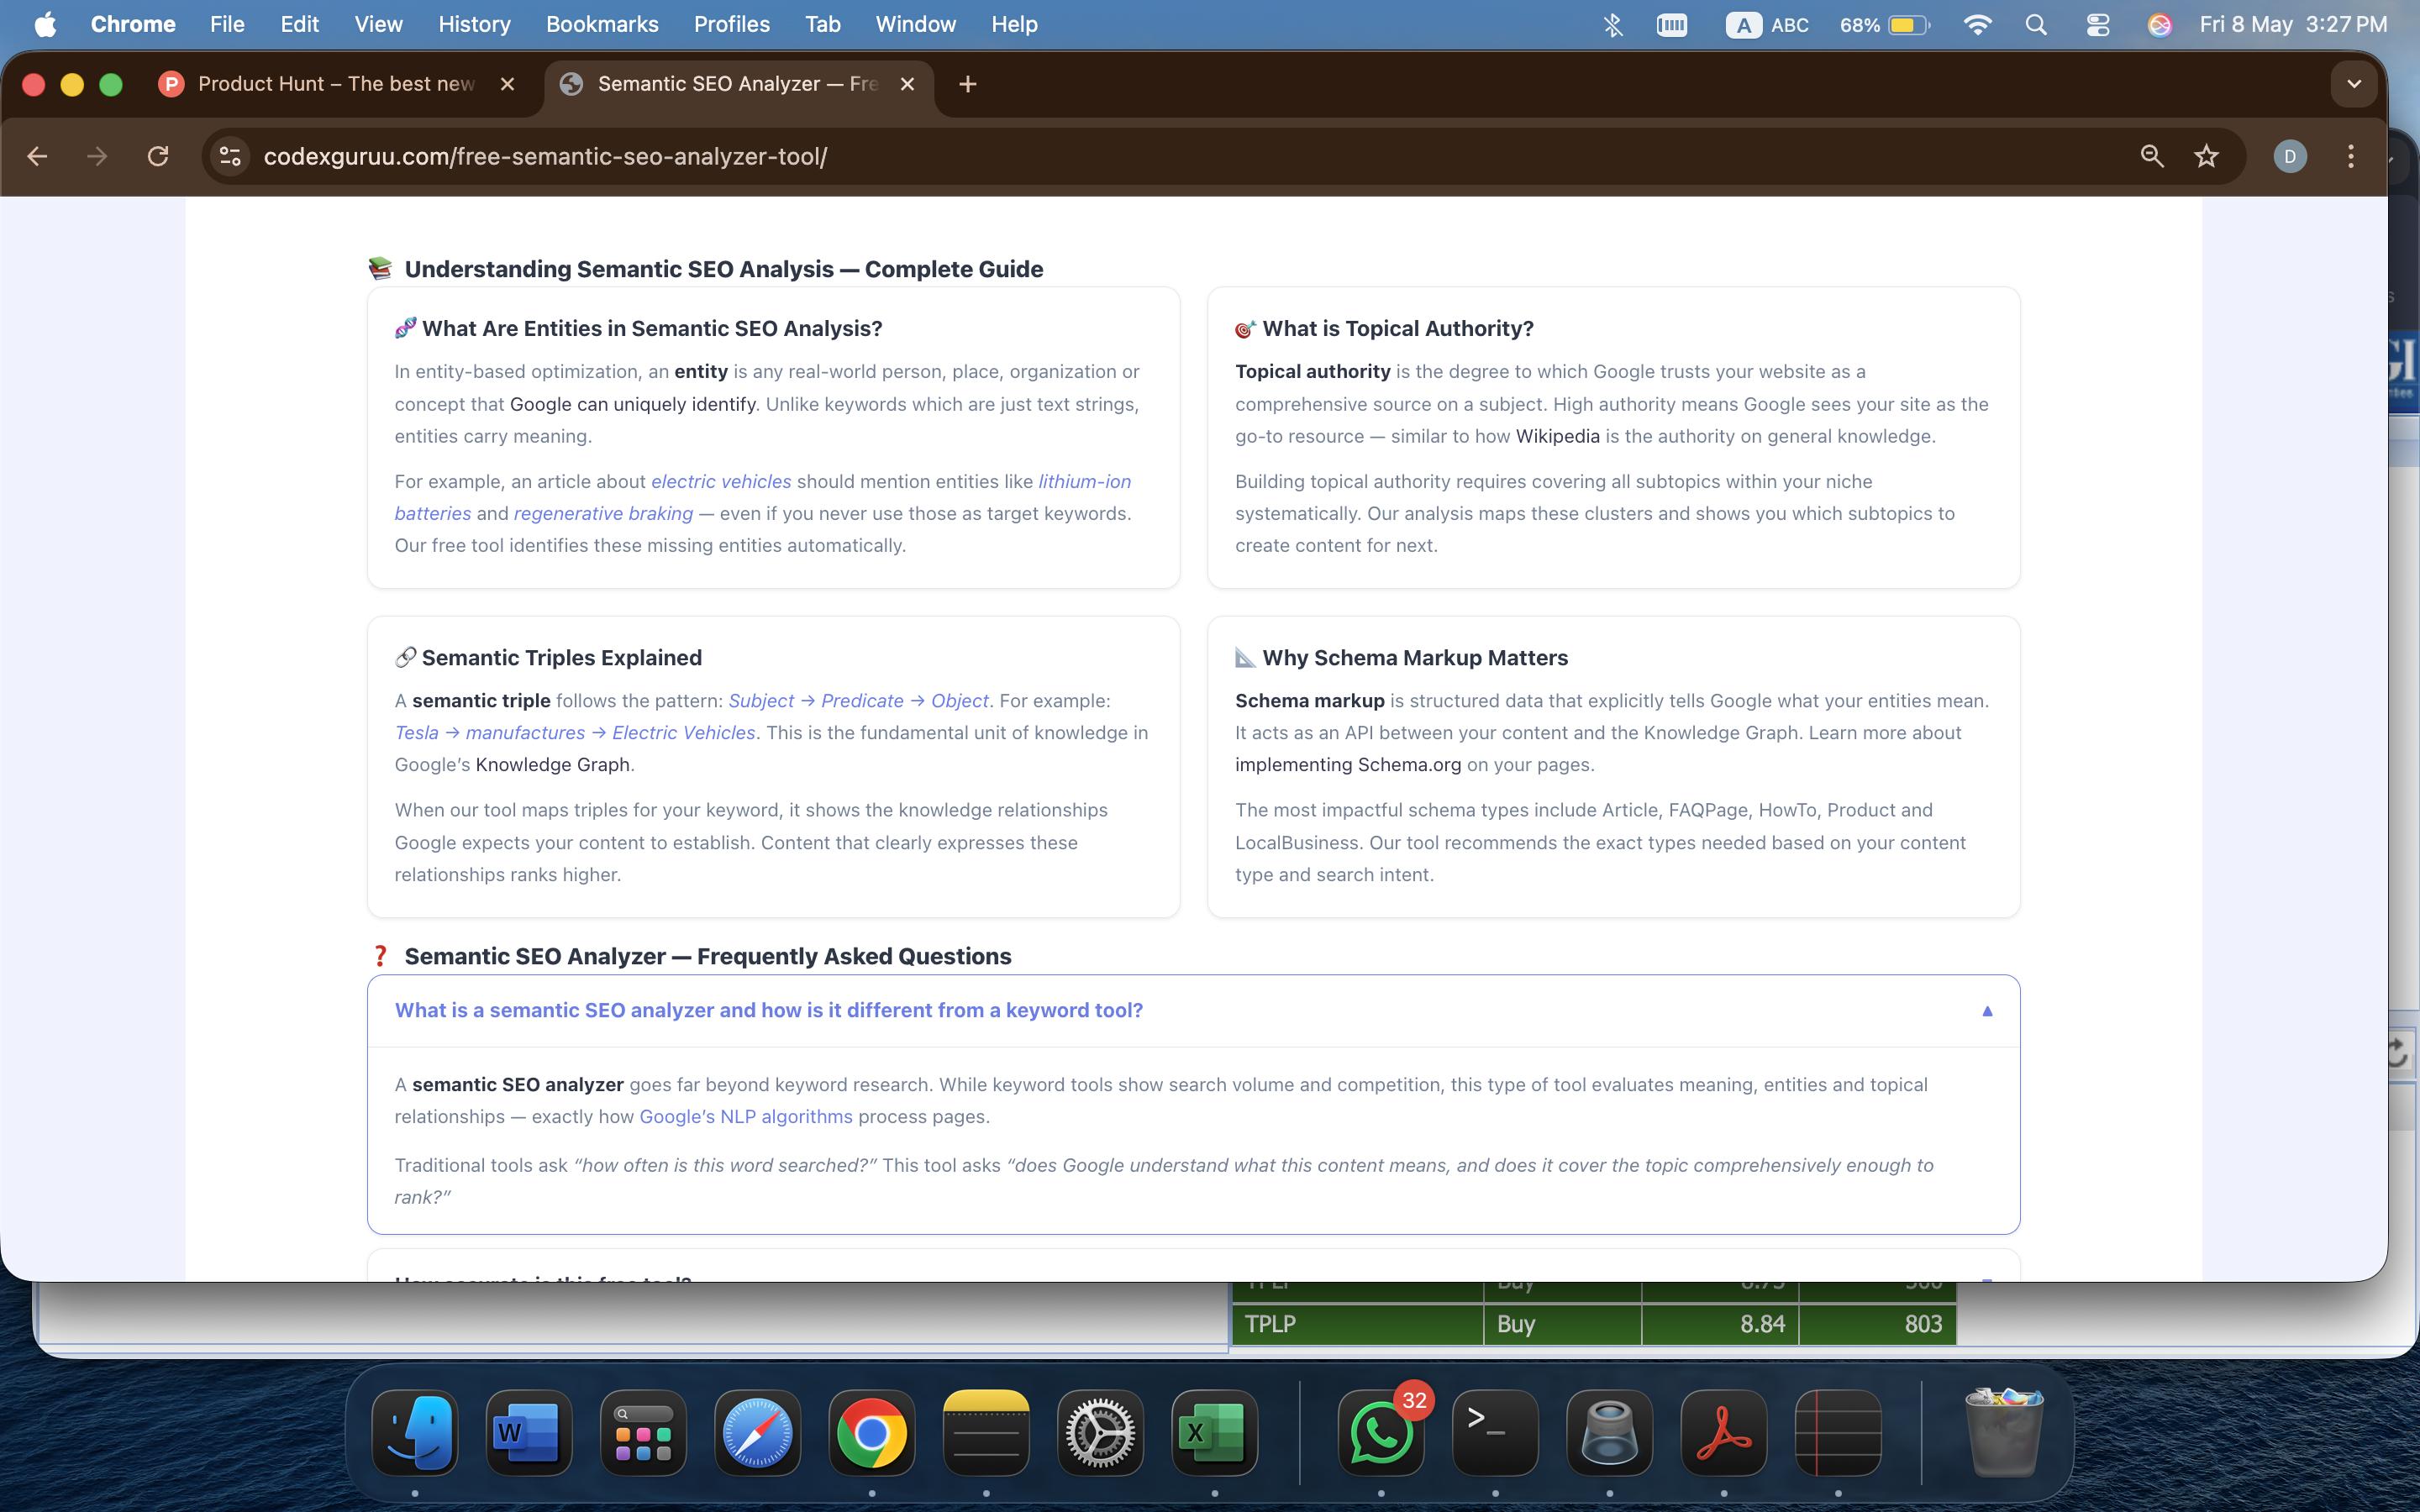Reload the current page
This screenshot has width=2420, height=1512.
158,156
